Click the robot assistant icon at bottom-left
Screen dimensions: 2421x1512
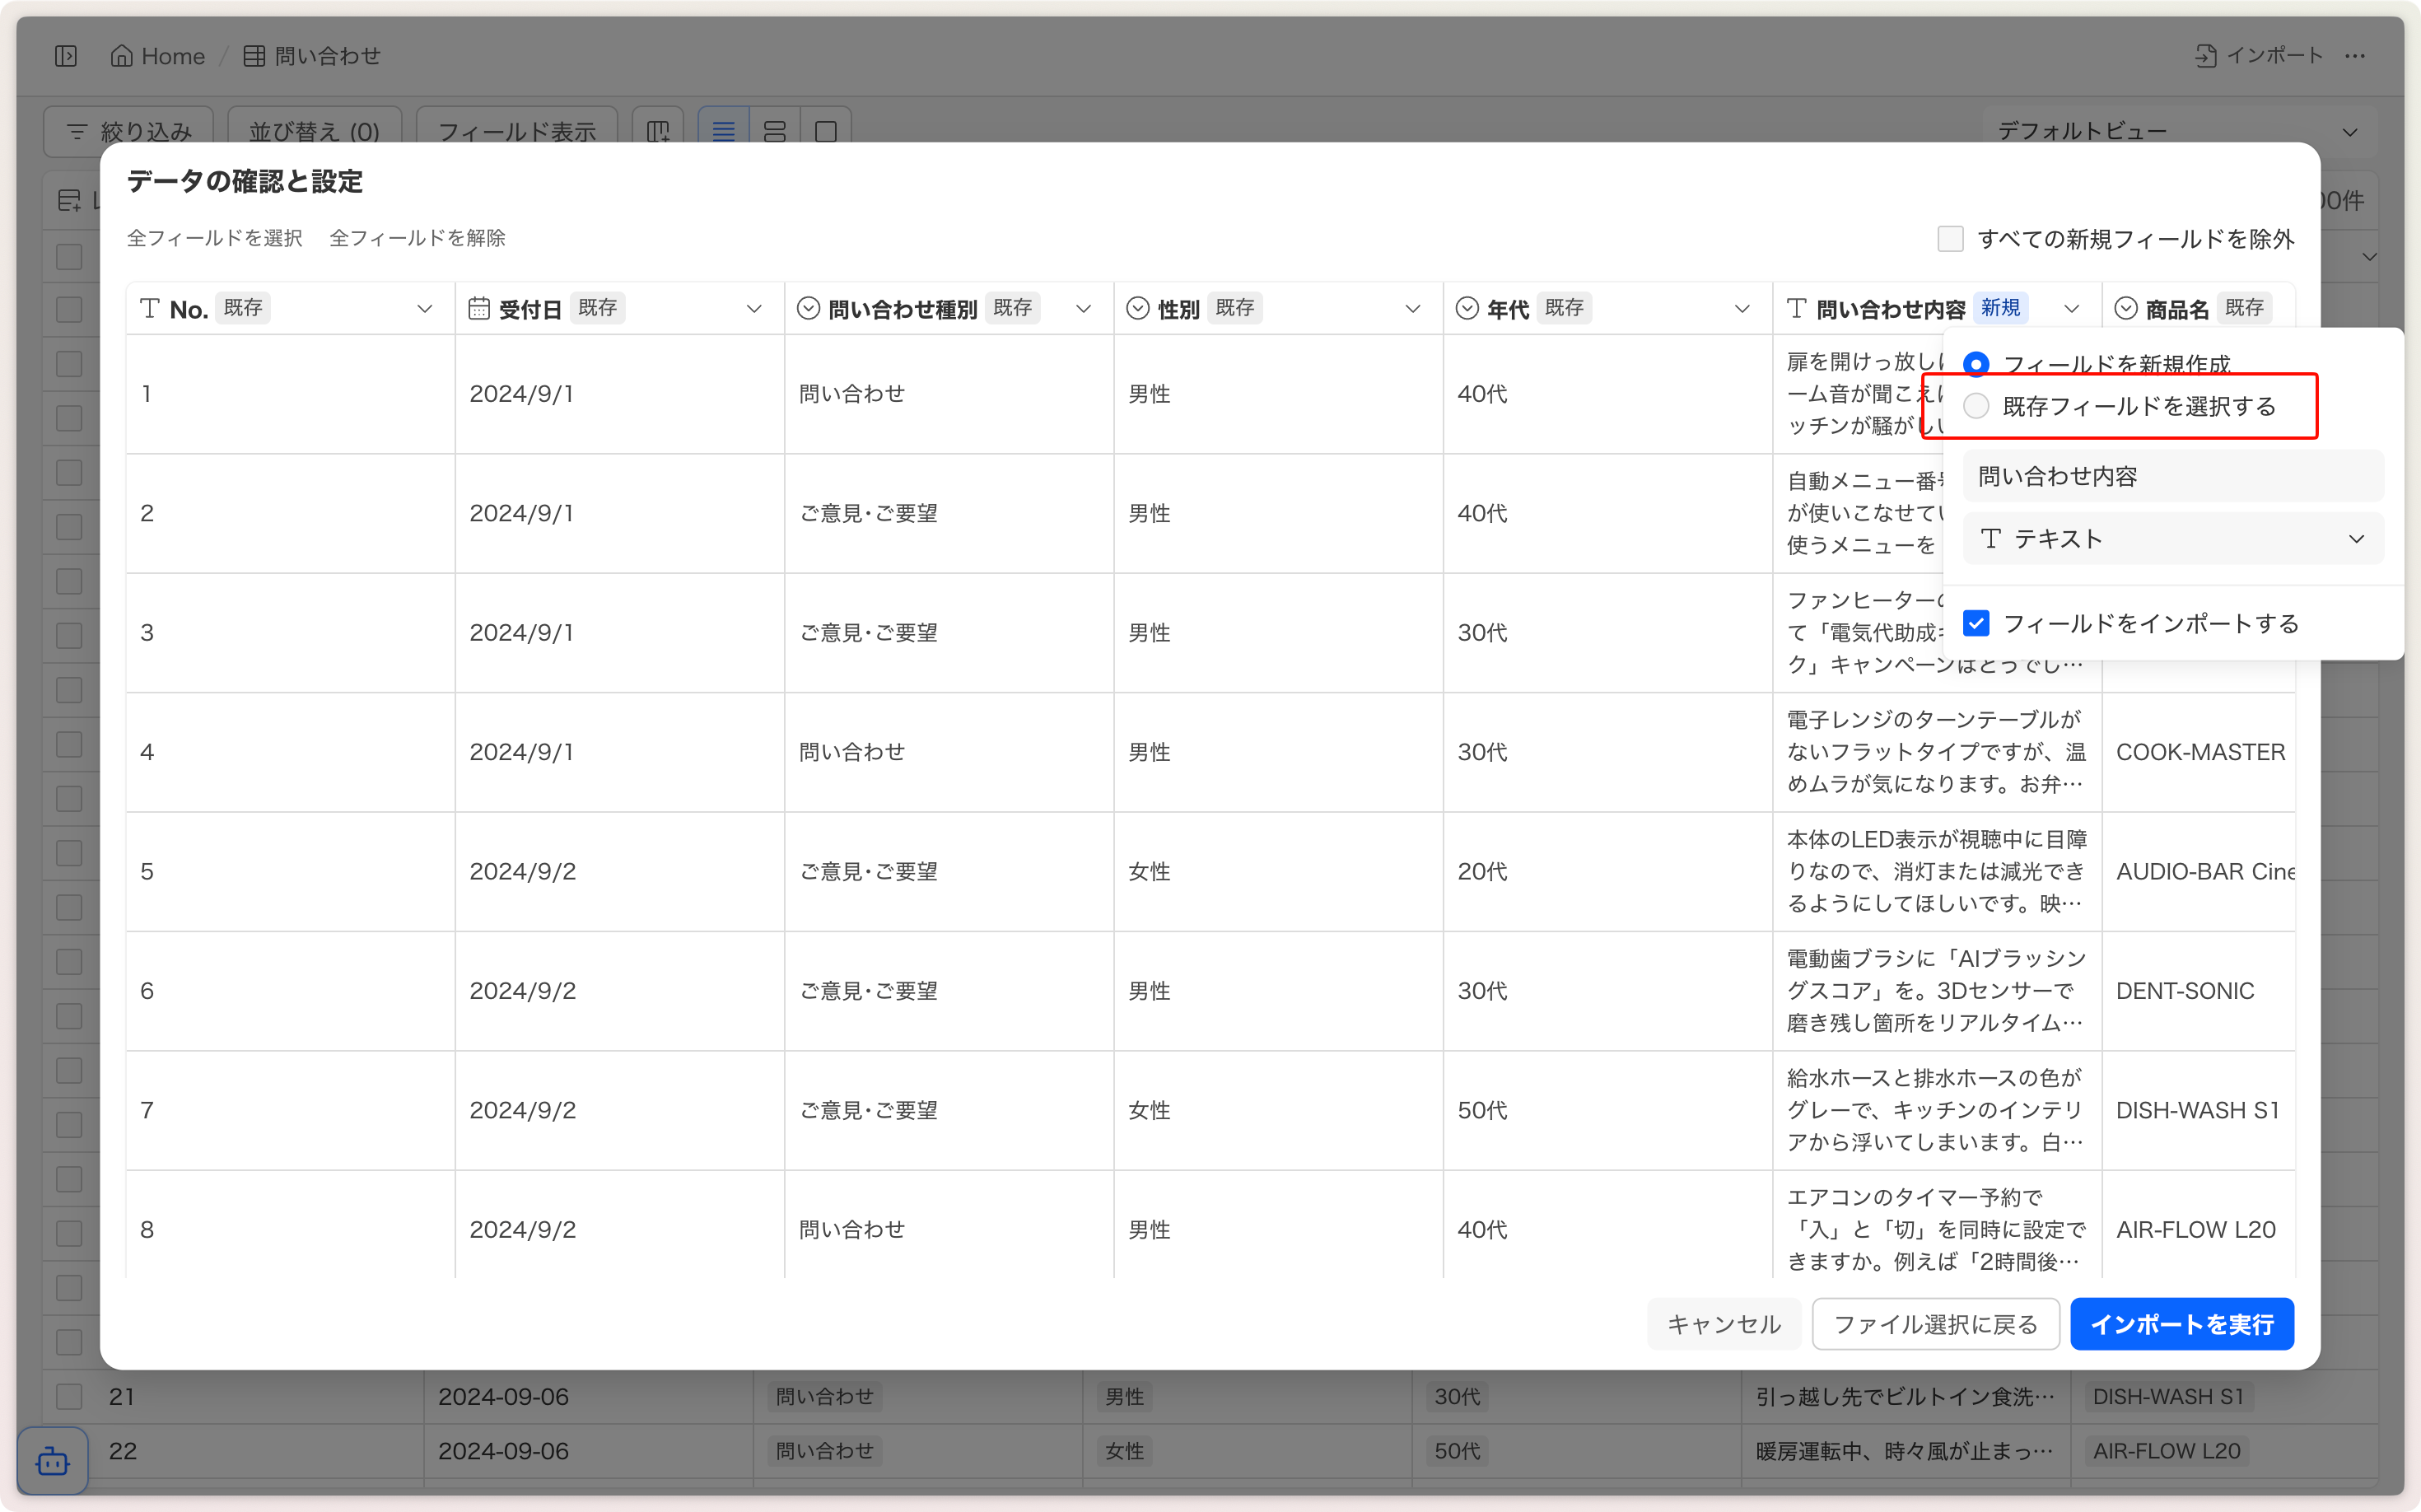(52, 1461)
